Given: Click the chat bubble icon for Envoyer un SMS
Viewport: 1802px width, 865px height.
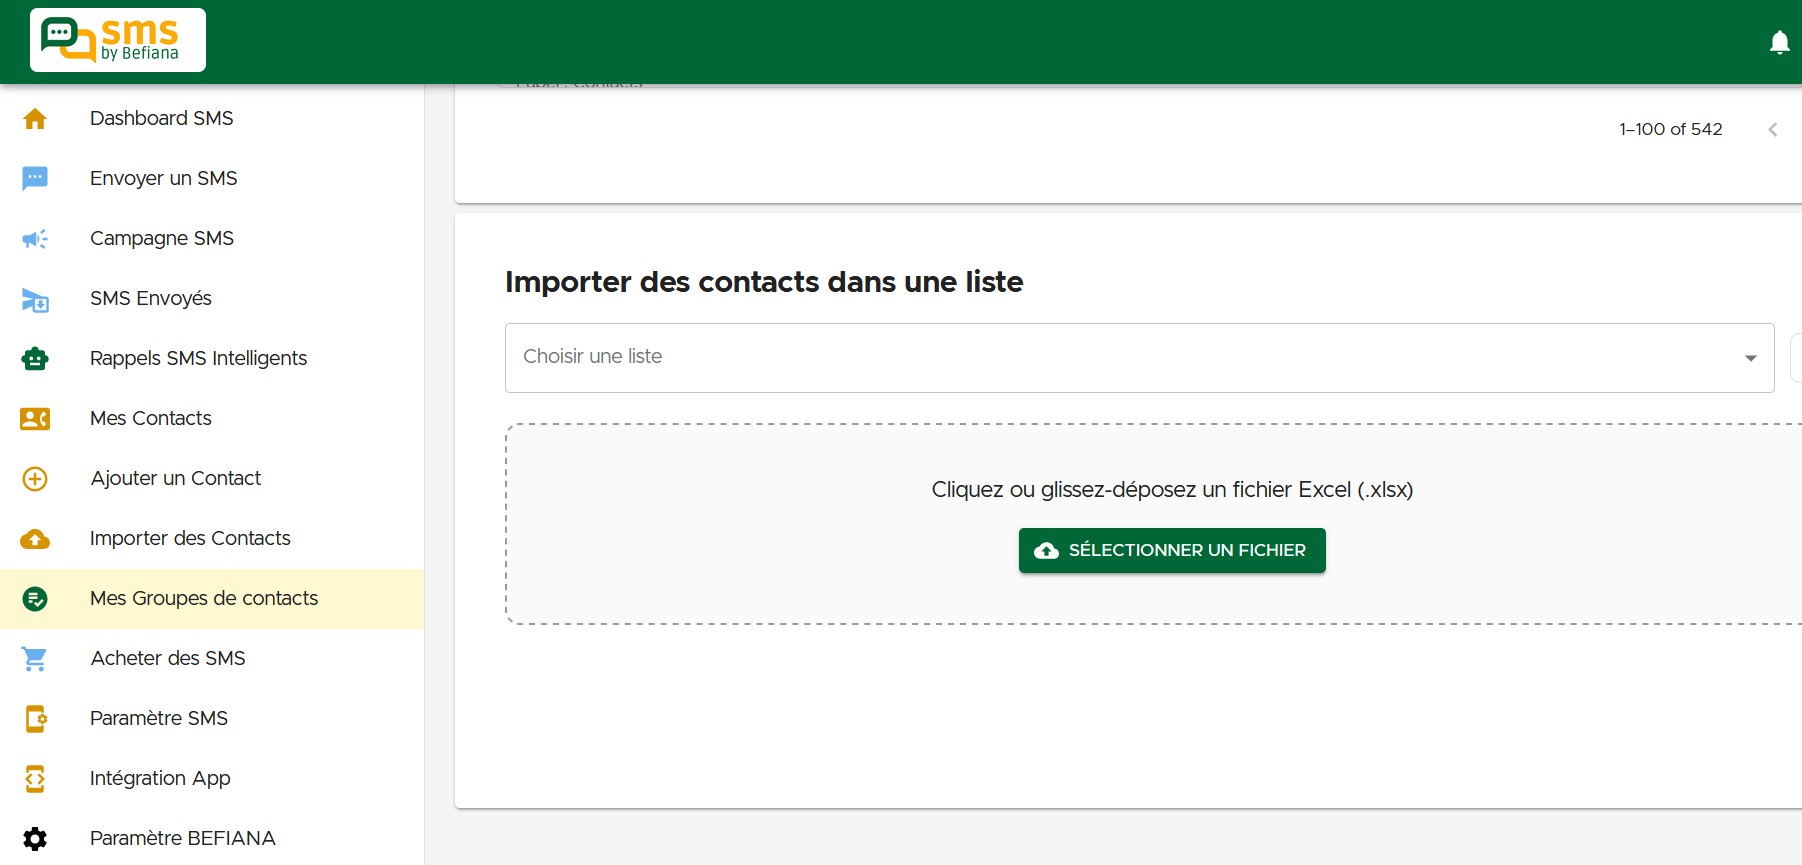Looking at the screenshot, I should click(x=35, y=178).
